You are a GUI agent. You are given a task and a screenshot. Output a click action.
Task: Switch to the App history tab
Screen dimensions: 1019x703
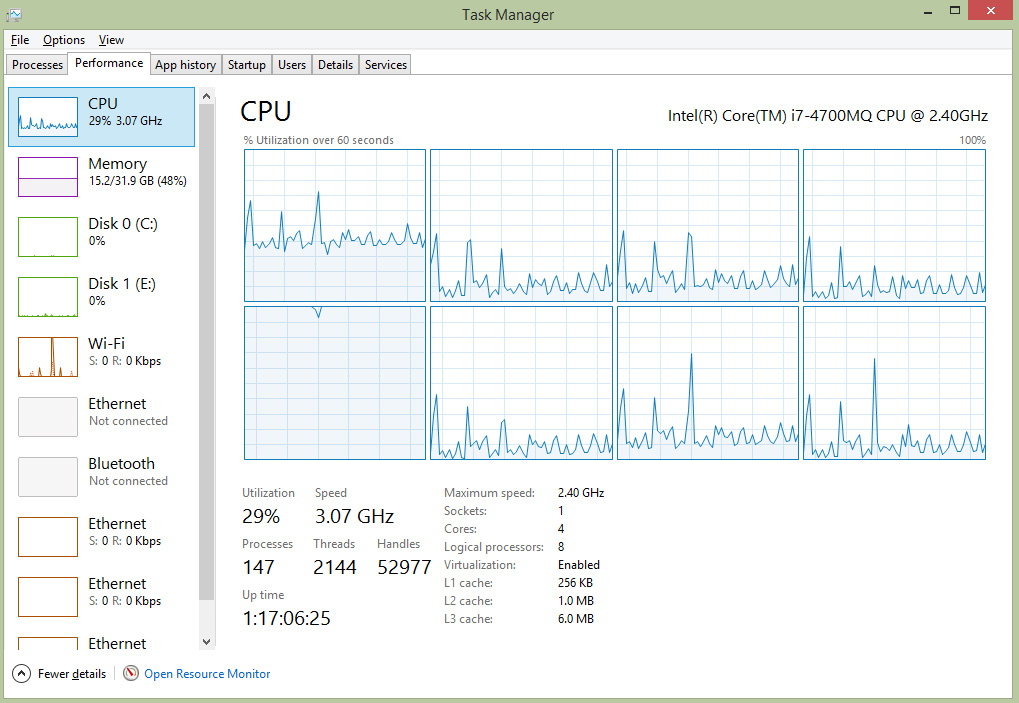185,64
